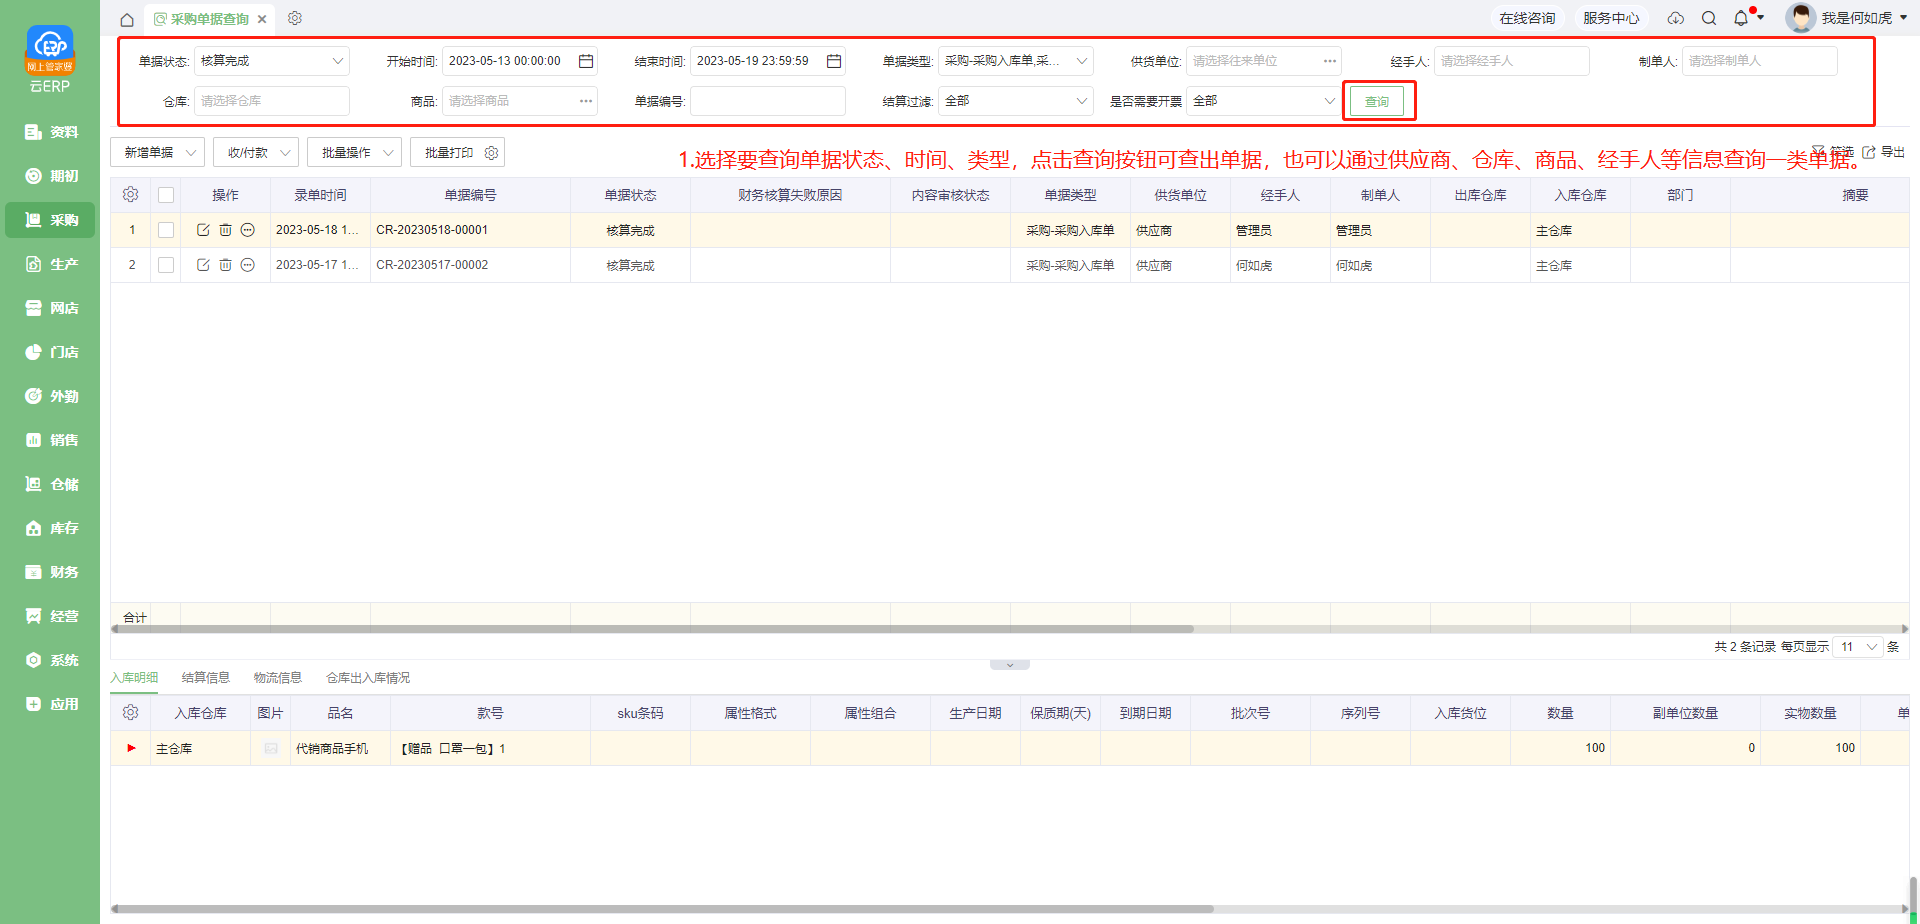Click the 单据编号 input field
Viewport: 1920px width, 924px height.
[x=767, y=101]
